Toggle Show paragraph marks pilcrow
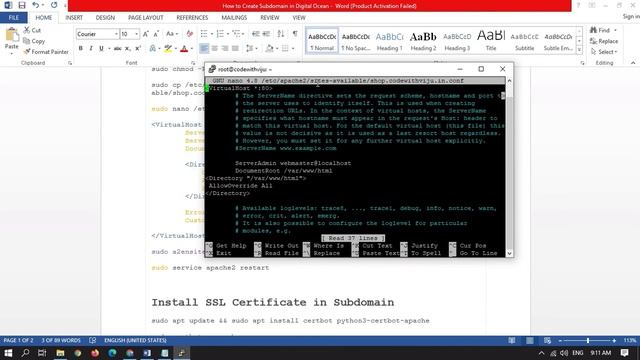This screenshot has width=640, height=360. click(295, 34)
